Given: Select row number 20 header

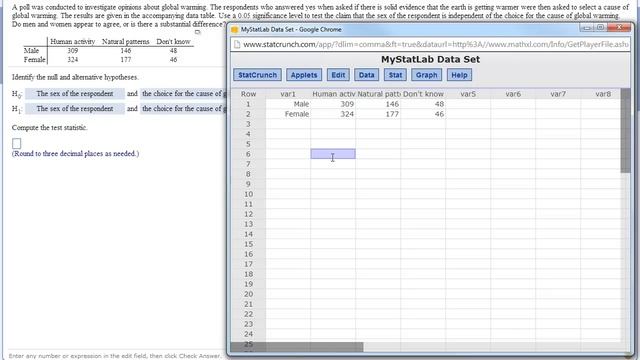Looking at the screenshot, I should click(x=248, y=294).
